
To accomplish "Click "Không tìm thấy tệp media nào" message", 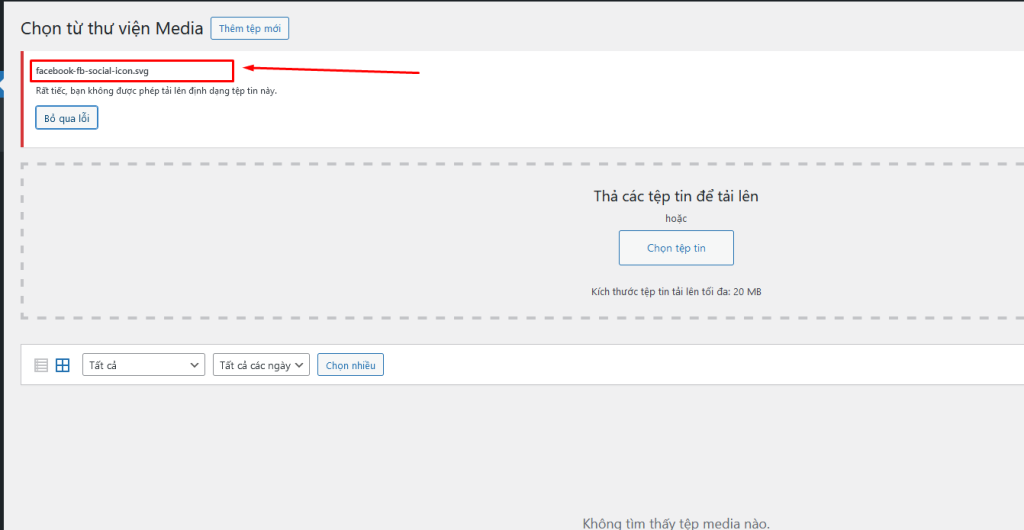I will pyautogui.click(x=676, y=523).
